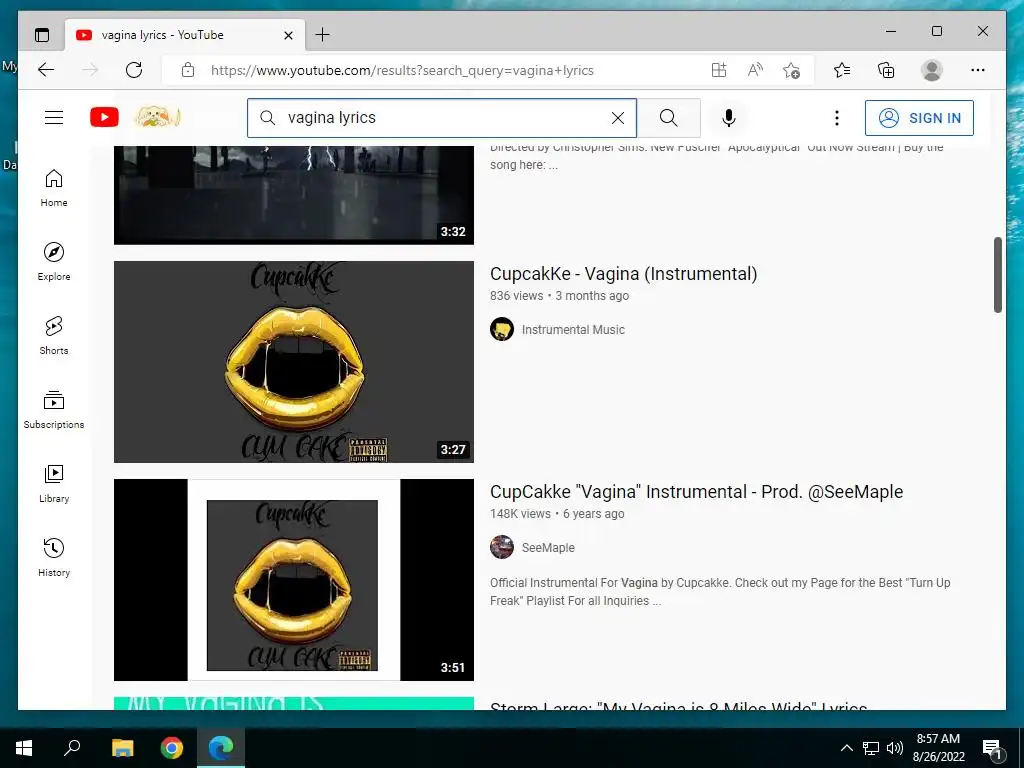Go back with the browser back arrow
The width and height of the screenshot is (1024, 768).
[46, 70]
